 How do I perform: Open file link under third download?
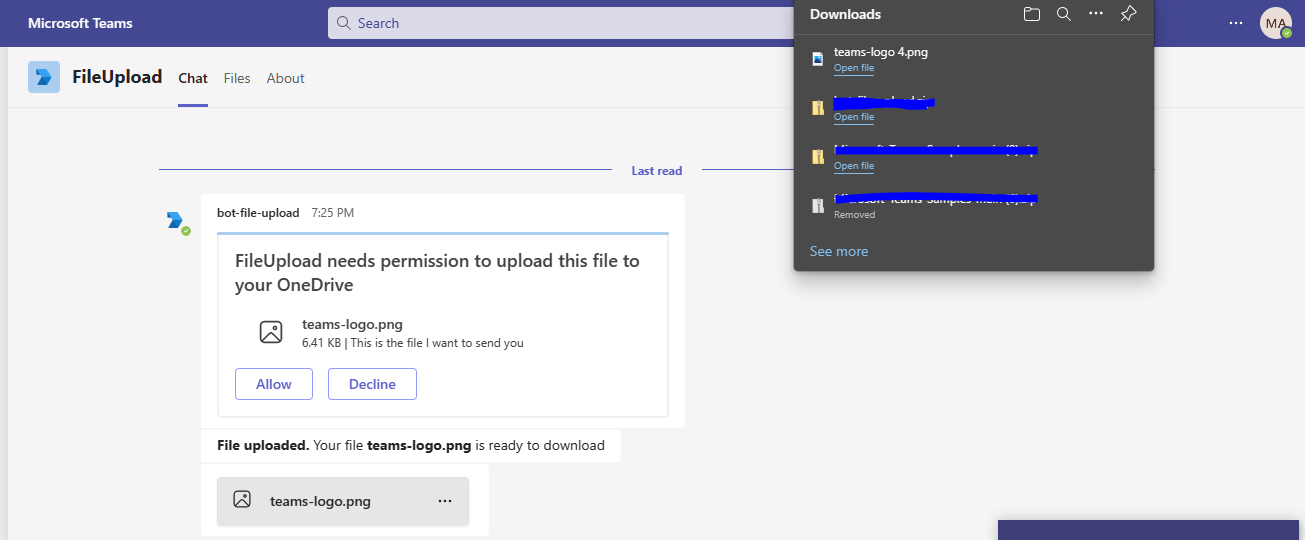point(854,166)
